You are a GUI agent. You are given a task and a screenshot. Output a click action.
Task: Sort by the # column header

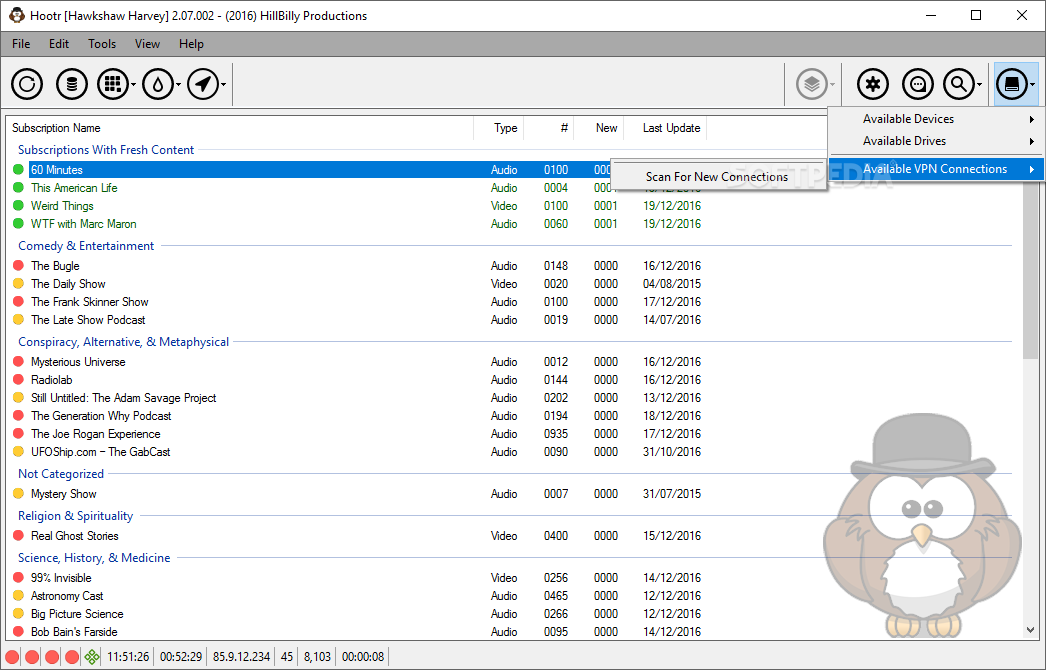click(549, 127)
